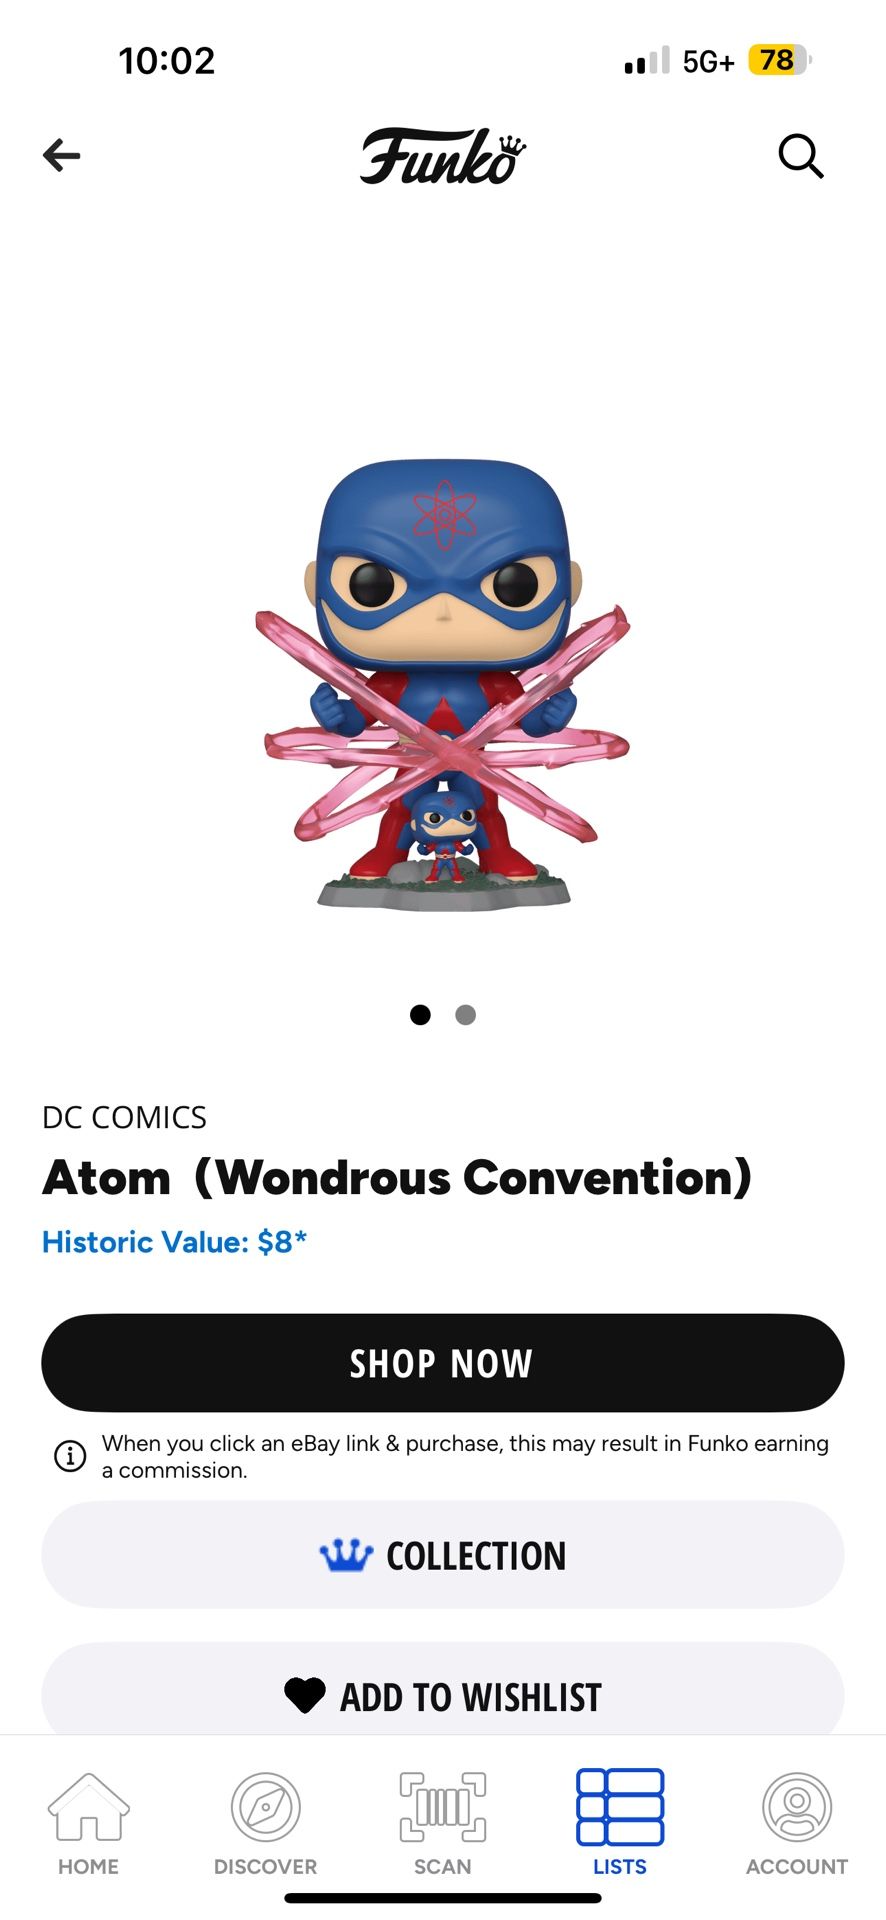This screenshot has width=886, height=1920.
Task: Tap the Atom Funko figure image
Action: pyautogui.click(x=443, y=685)
